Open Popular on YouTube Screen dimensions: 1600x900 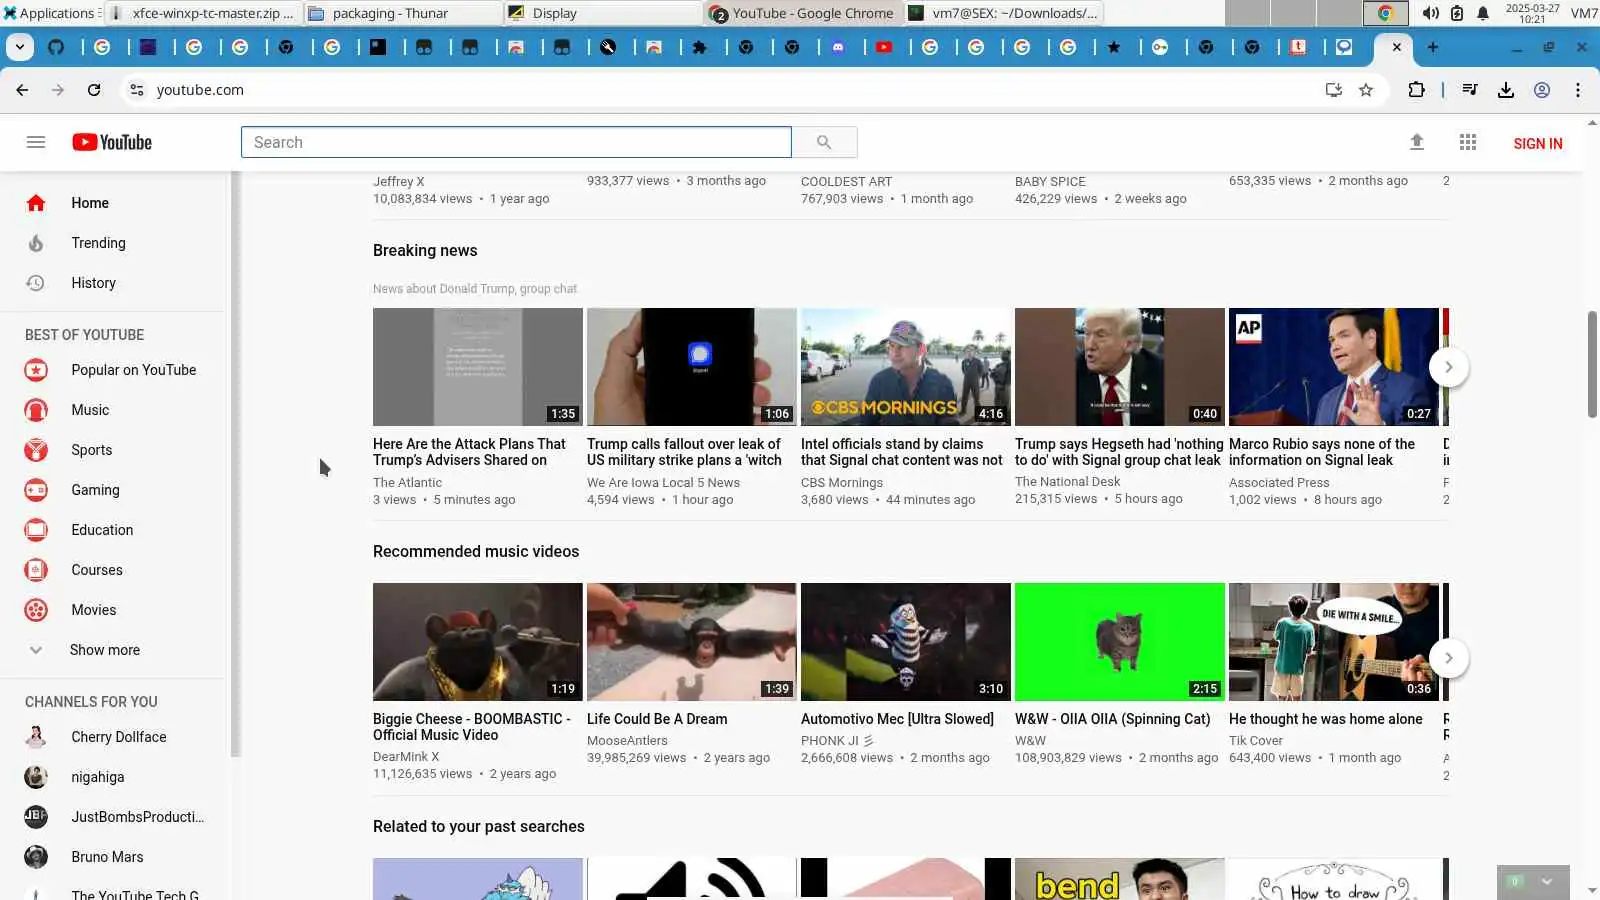[x=111, y=370]
